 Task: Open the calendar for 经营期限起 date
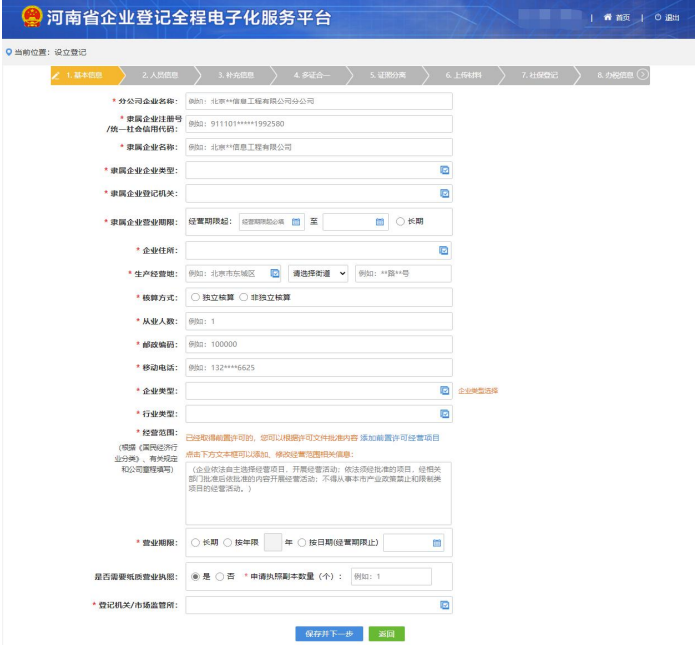[296, 222]
